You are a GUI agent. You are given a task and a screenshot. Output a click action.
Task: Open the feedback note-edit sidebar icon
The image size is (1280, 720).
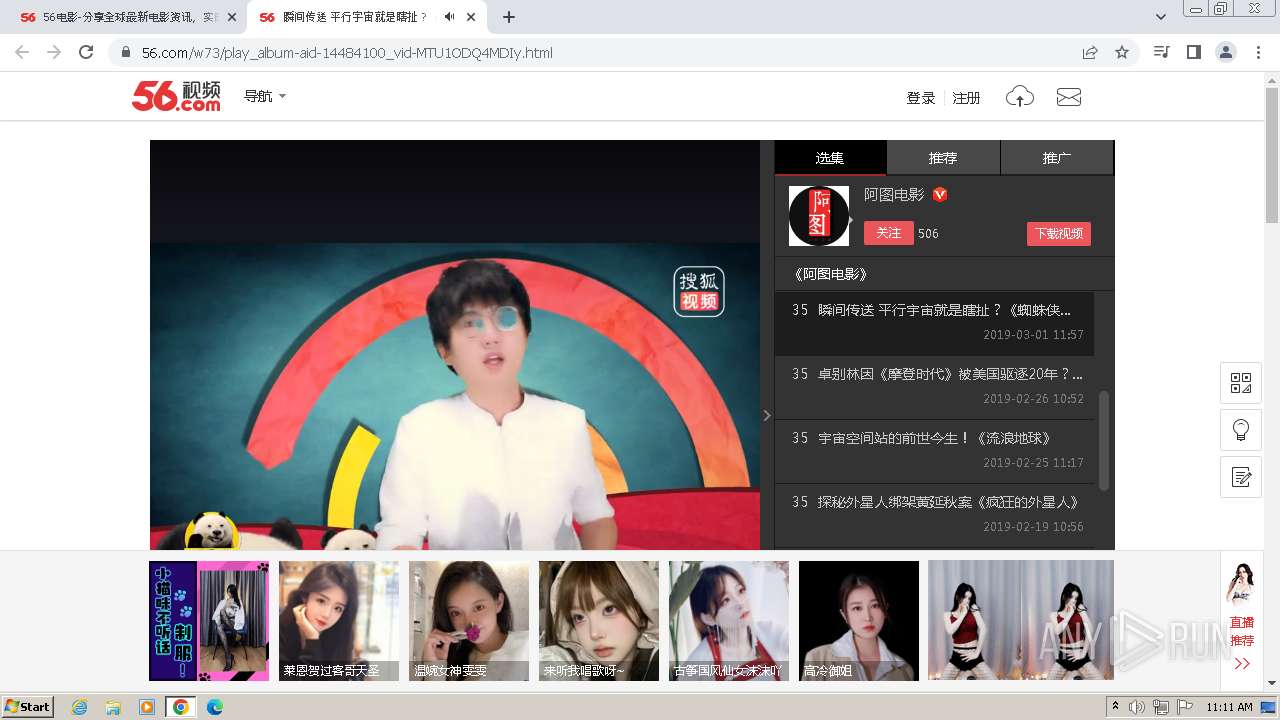click(x=1241, y=477)
